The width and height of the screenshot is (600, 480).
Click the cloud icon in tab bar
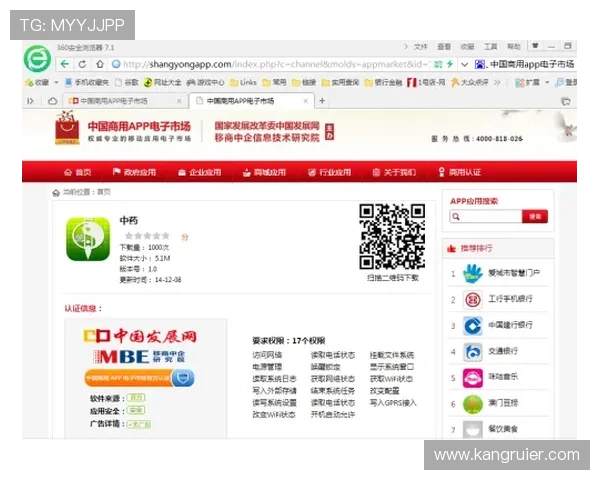click(52, 101)
